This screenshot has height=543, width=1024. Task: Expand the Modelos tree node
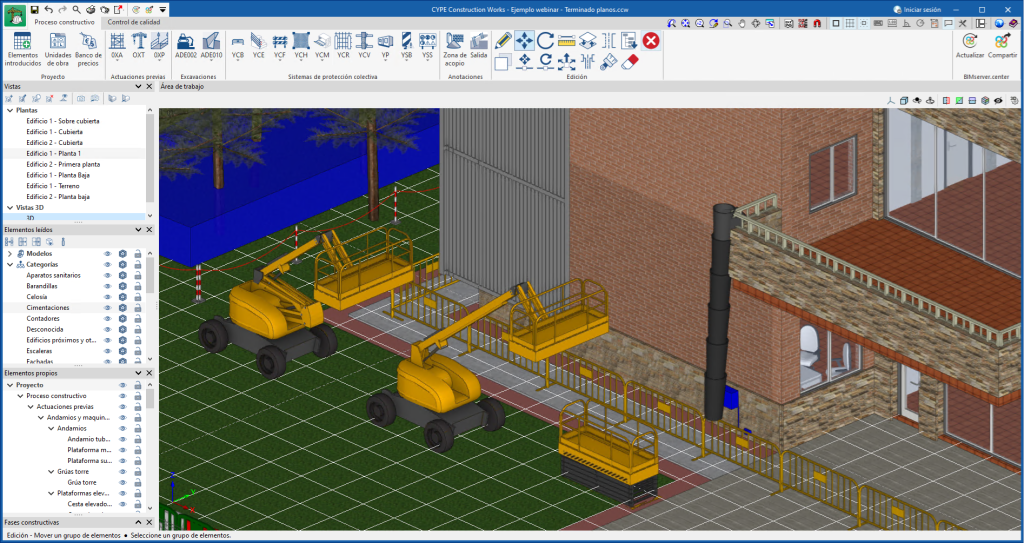pyautogui.click(x=10, y=254)
